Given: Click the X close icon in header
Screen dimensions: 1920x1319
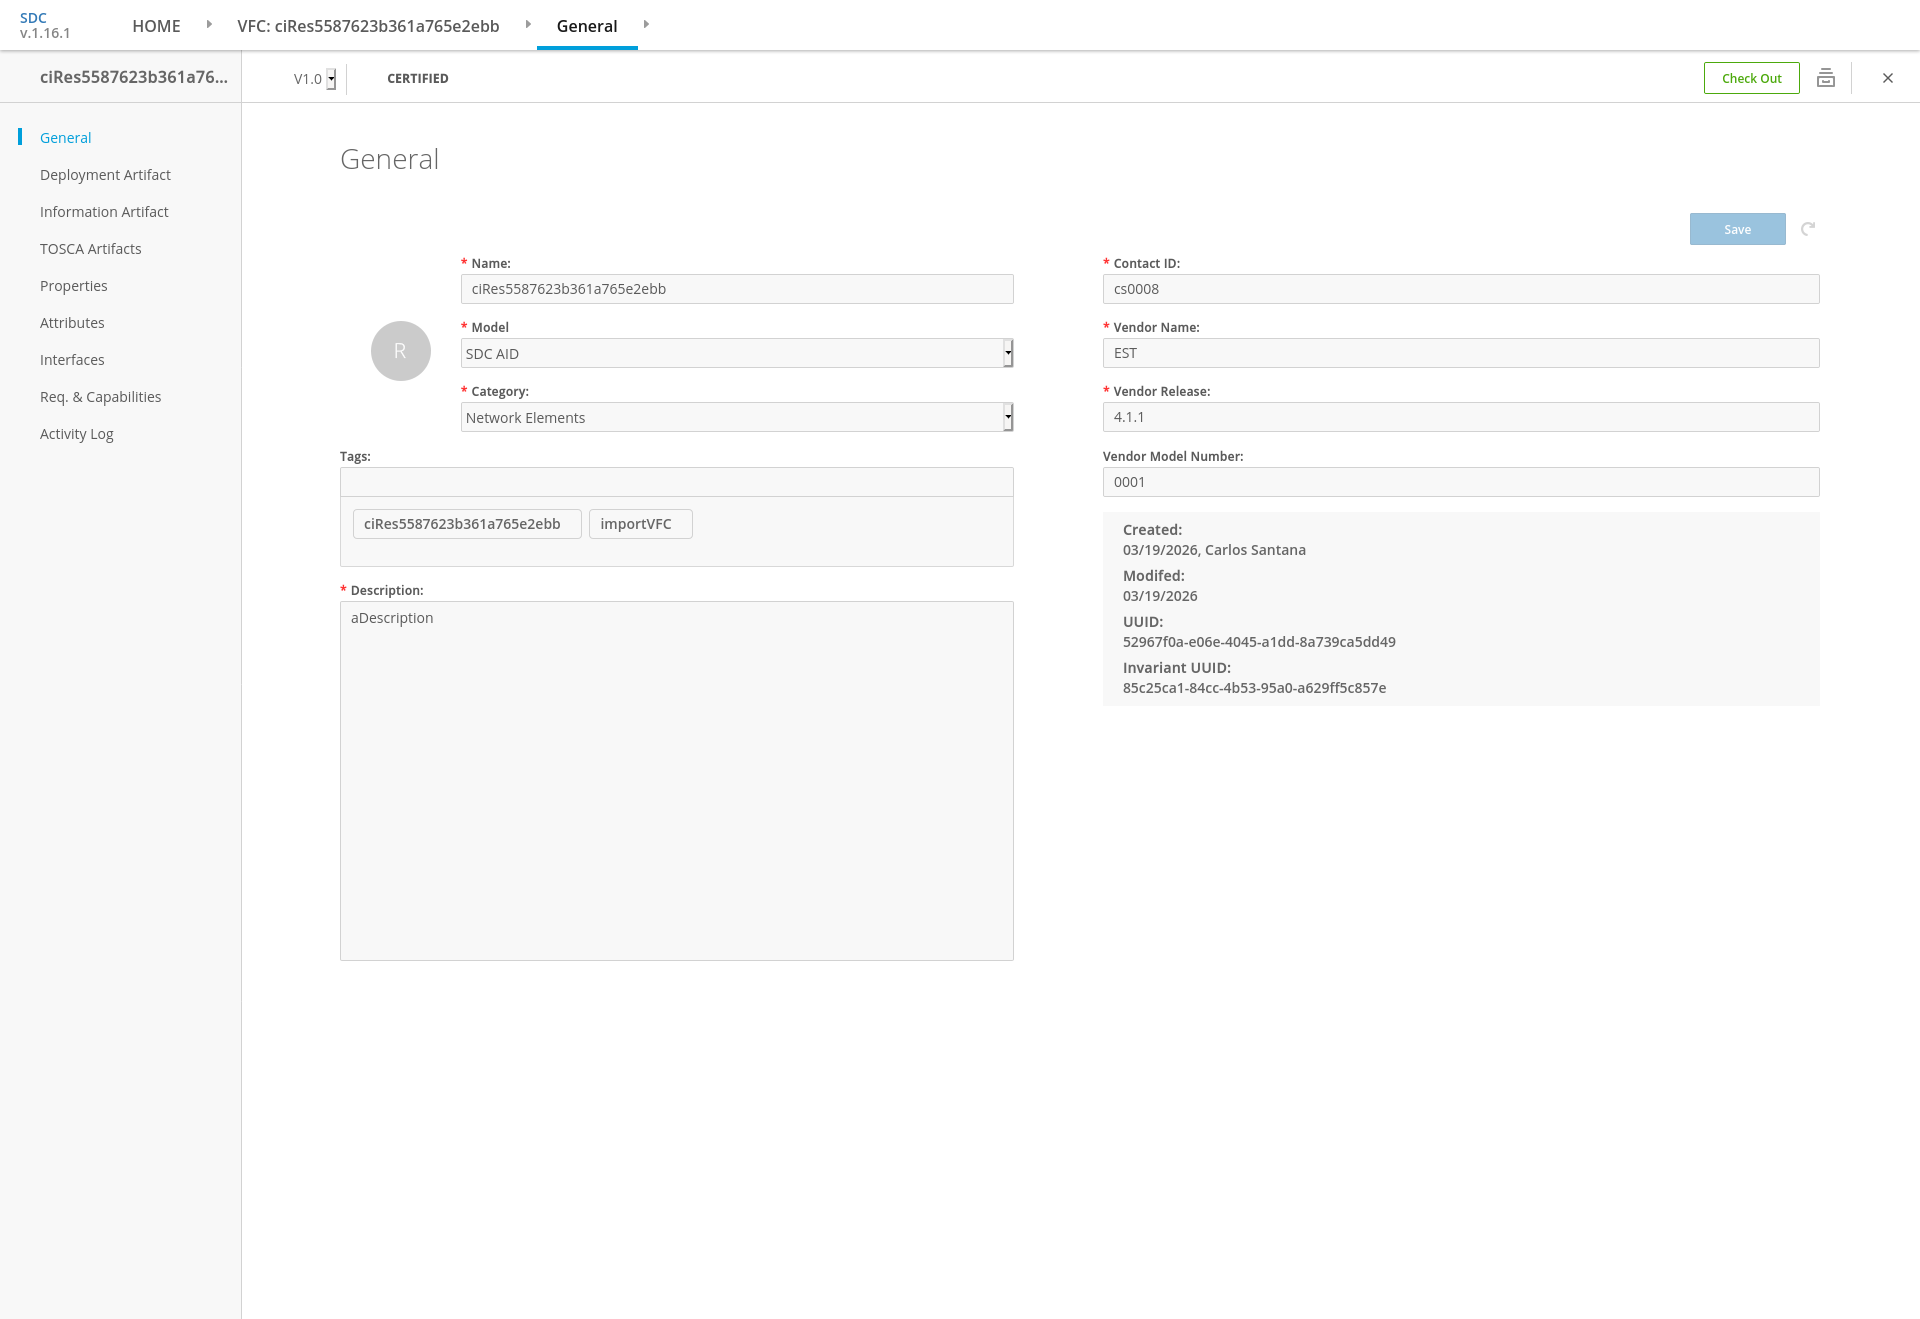Looking at the screenshot, I should (1887, 78).
